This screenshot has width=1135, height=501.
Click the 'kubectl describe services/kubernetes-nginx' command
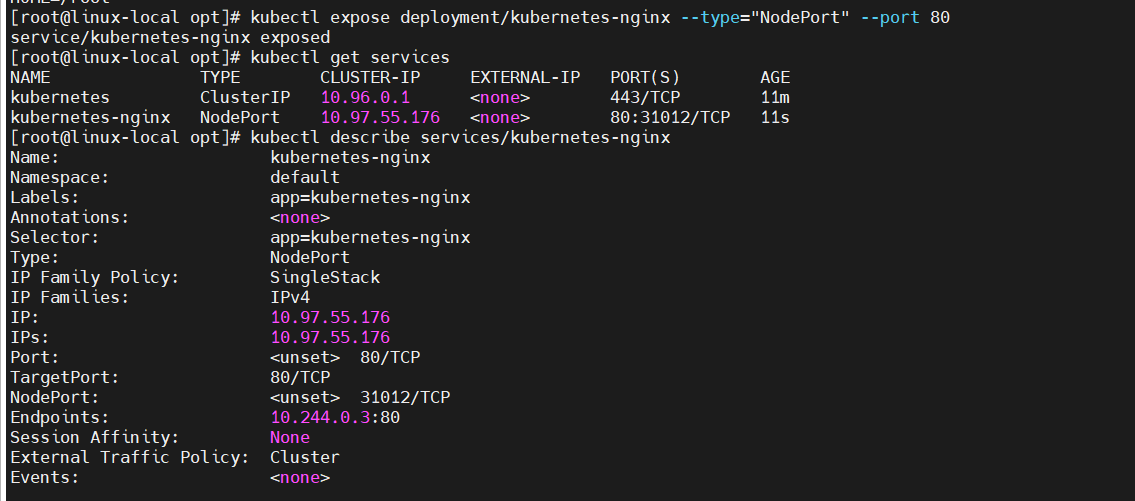point(460,138)
